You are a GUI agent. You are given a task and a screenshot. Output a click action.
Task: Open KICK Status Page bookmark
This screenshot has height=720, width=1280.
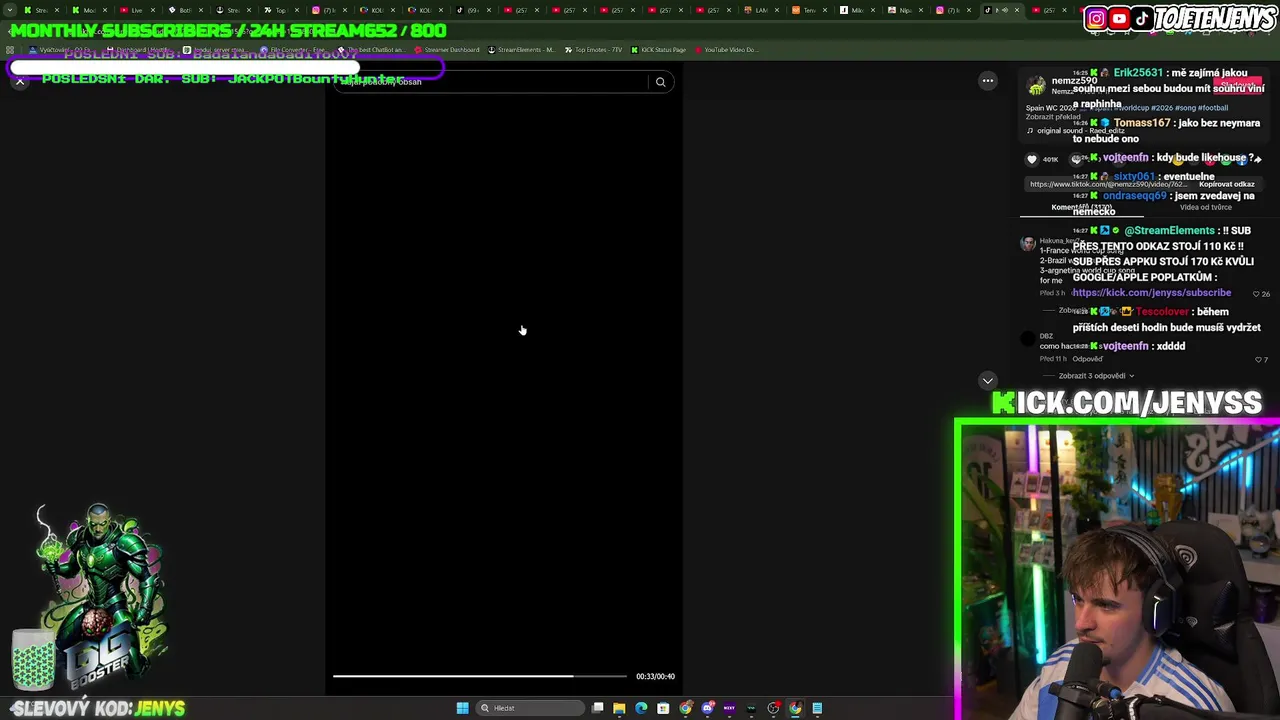pyautogui.click(x=659, y=50)
